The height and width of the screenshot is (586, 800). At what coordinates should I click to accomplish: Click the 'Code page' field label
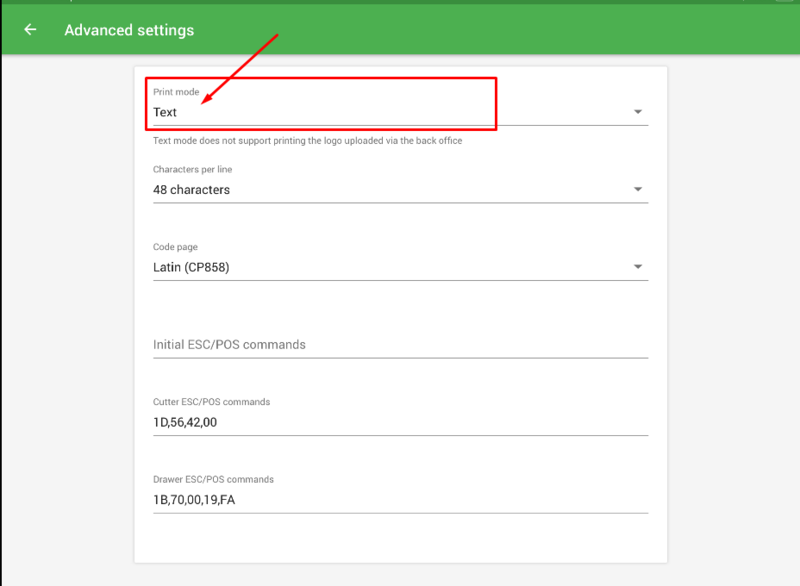(x=175, y=247)
